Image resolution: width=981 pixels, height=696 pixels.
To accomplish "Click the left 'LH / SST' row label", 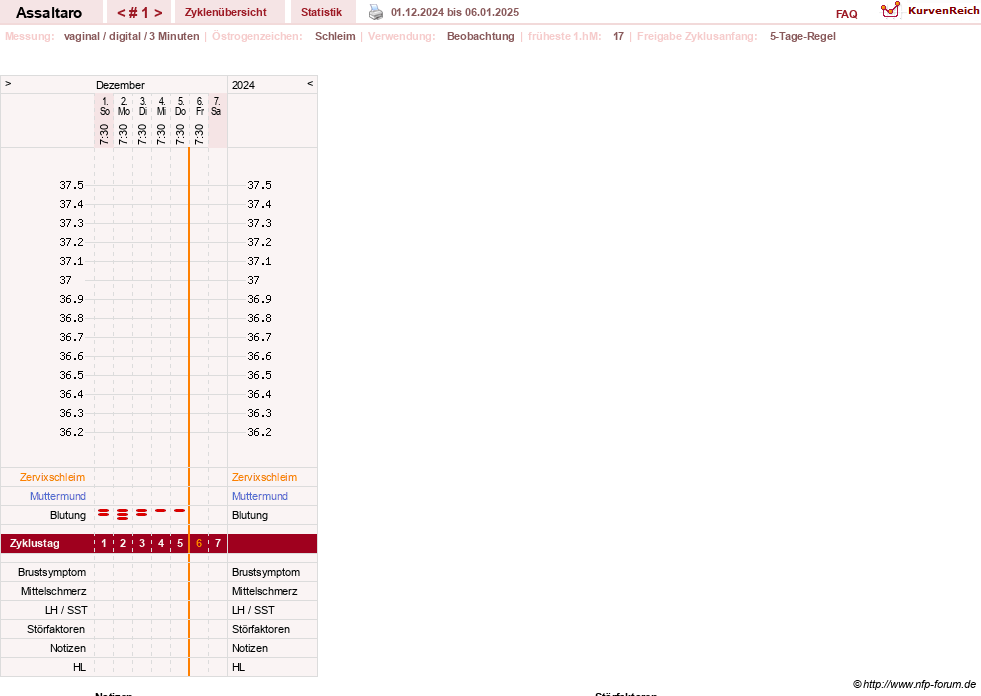I will click(x=66, y=610).
